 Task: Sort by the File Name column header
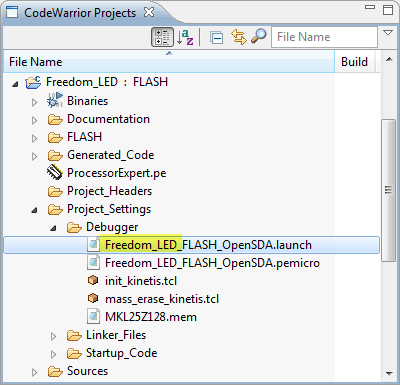pos(169,62)
